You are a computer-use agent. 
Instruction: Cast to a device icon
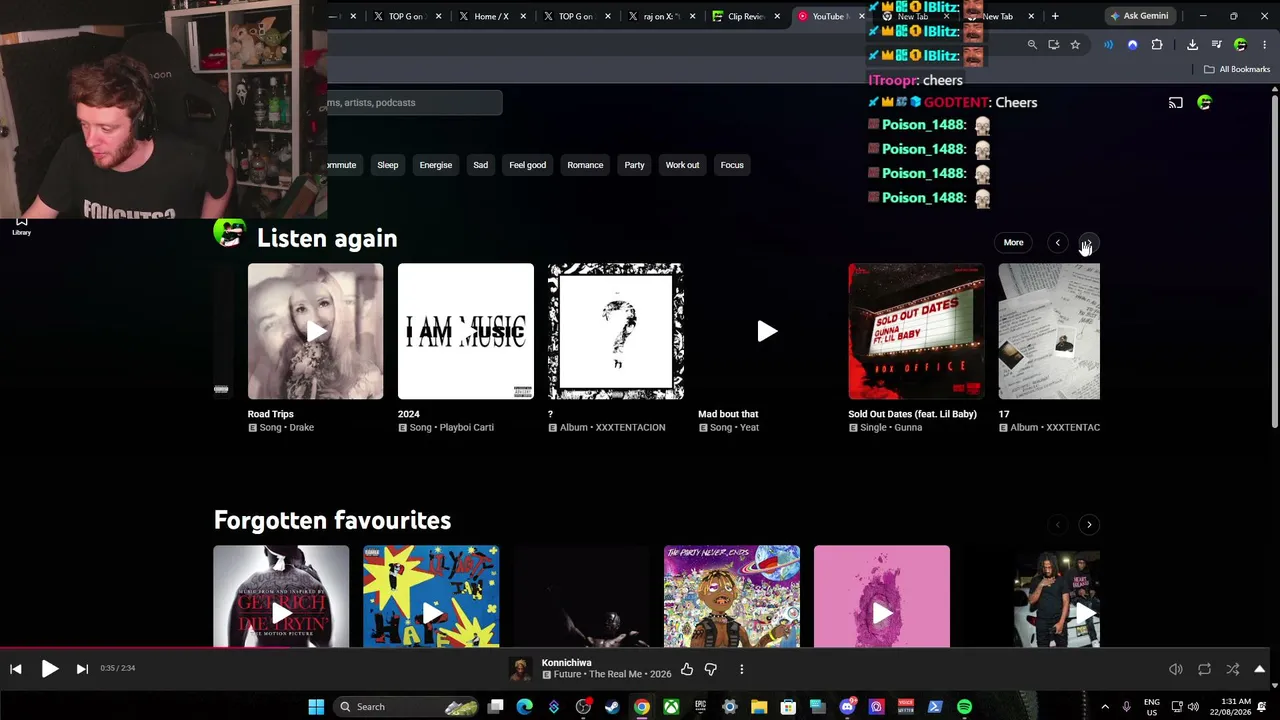(1176, 102)
